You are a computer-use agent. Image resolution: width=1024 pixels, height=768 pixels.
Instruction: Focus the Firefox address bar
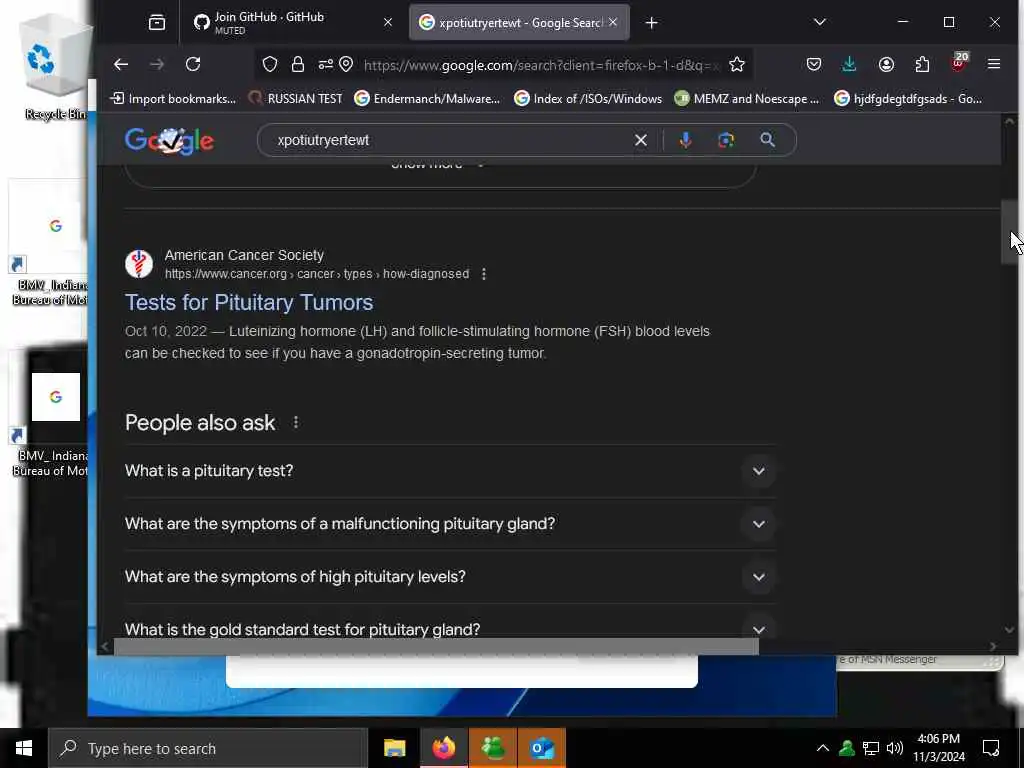point(541,65)
